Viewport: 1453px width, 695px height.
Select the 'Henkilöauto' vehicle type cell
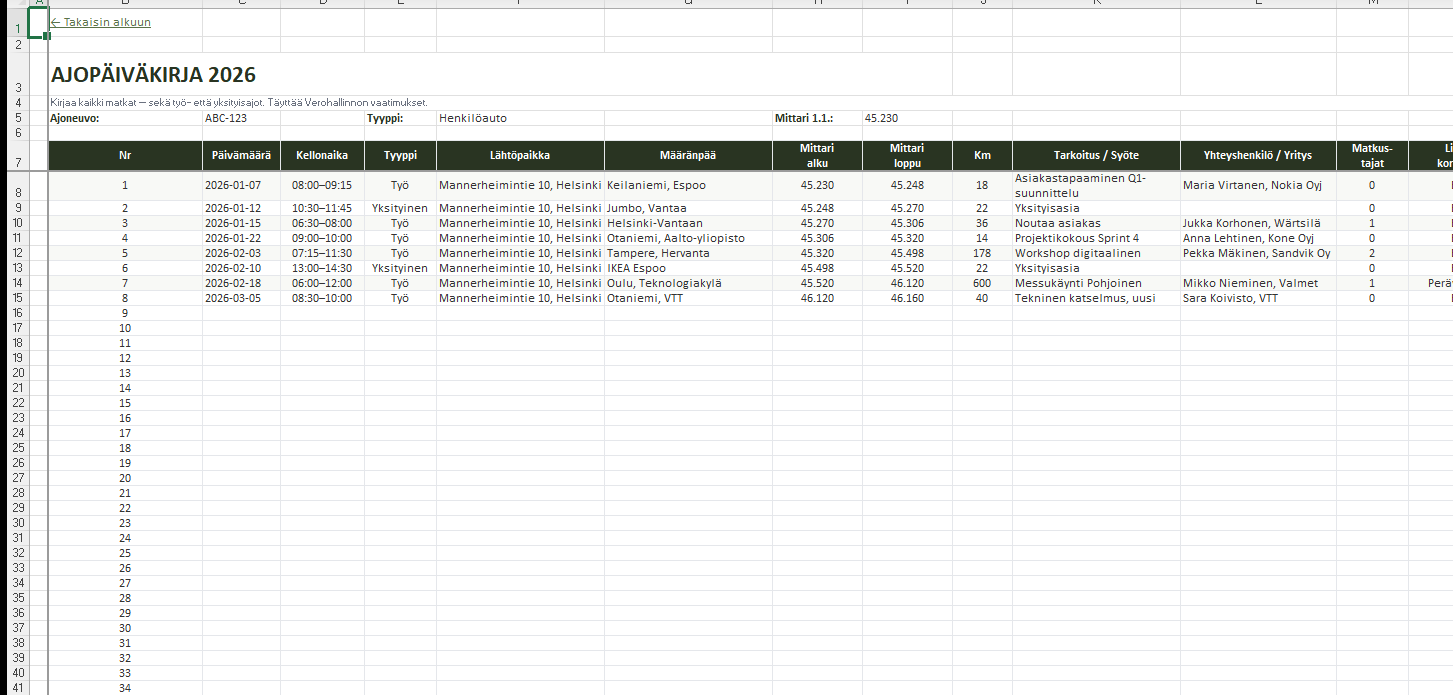pos(473,118)
